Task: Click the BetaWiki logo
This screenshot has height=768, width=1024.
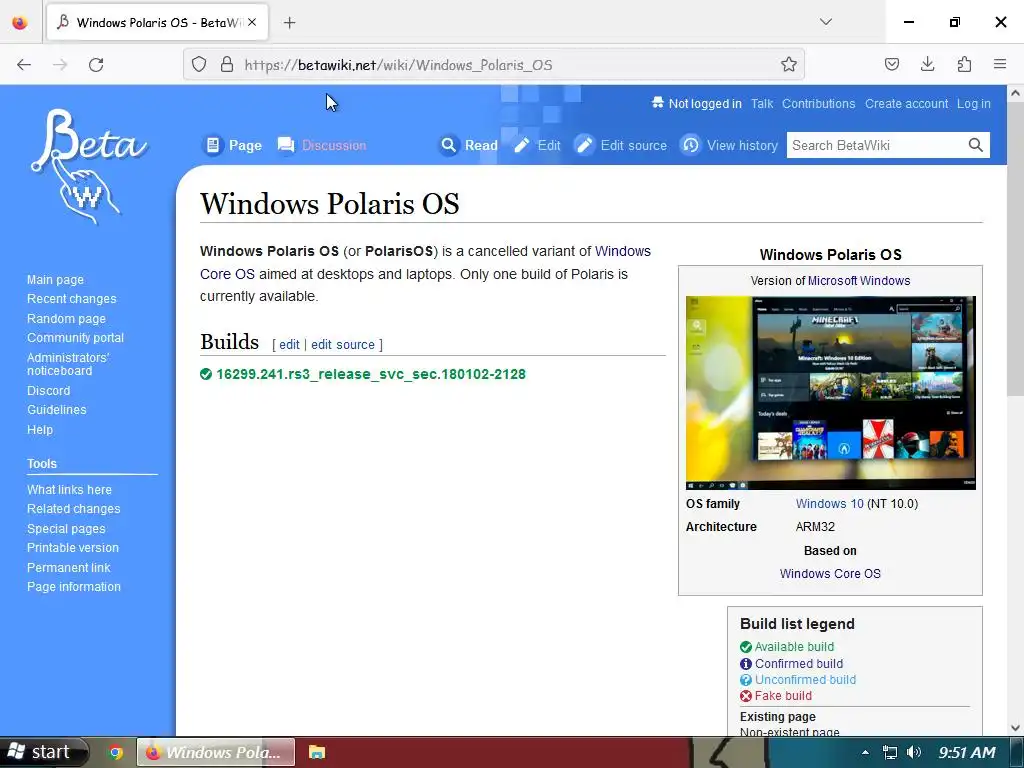Action: pos(88,167)
